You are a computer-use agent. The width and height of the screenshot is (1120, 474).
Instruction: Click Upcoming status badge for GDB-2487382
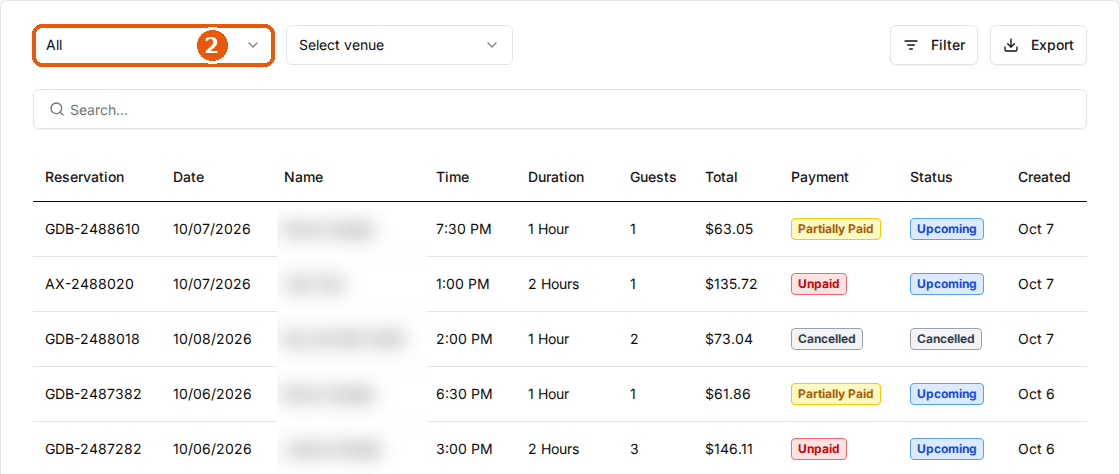pyautogui.click(x=946, y=394)
